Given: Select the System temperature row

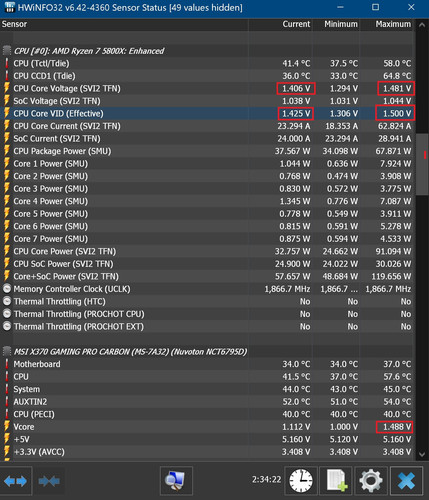Looking at the screenshot, I should (x=207, y=389).
